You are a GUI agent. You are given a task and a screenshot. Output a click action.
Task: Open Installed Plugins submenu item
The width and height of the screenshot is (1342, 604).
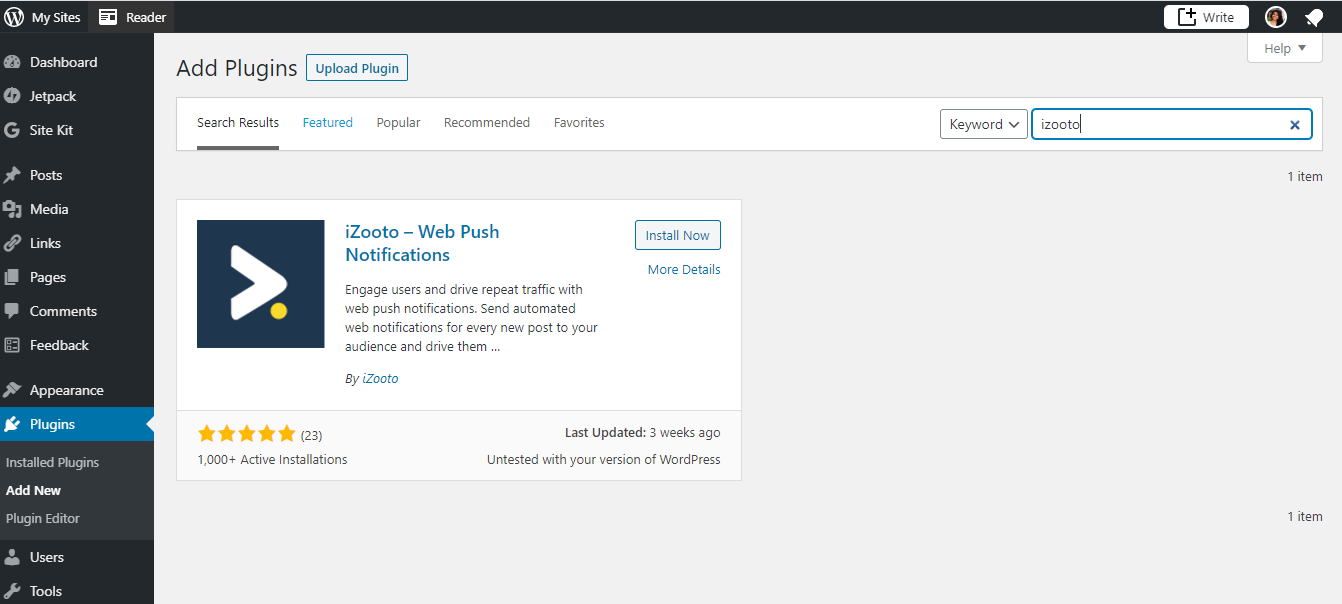[53, 462]
